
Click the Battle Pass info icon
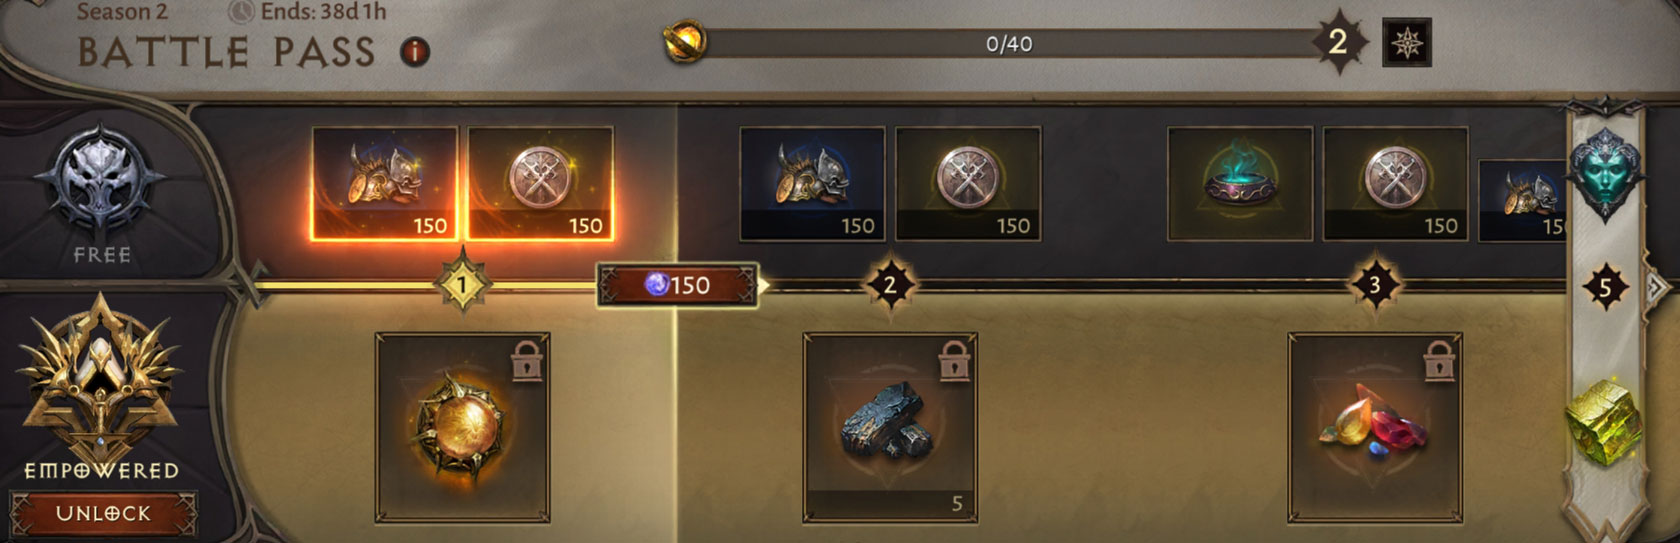pos(415,52)
